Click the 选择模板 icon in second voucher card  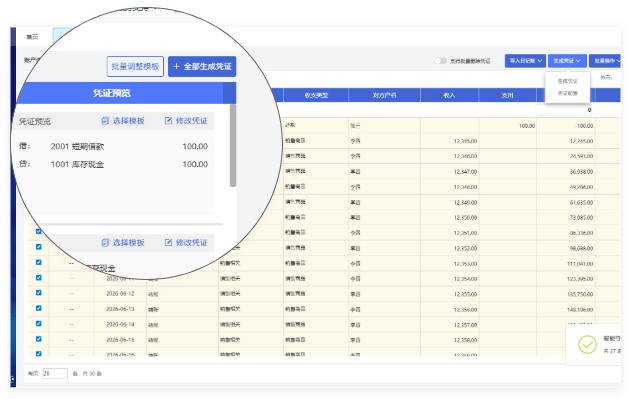coord(105,242)
